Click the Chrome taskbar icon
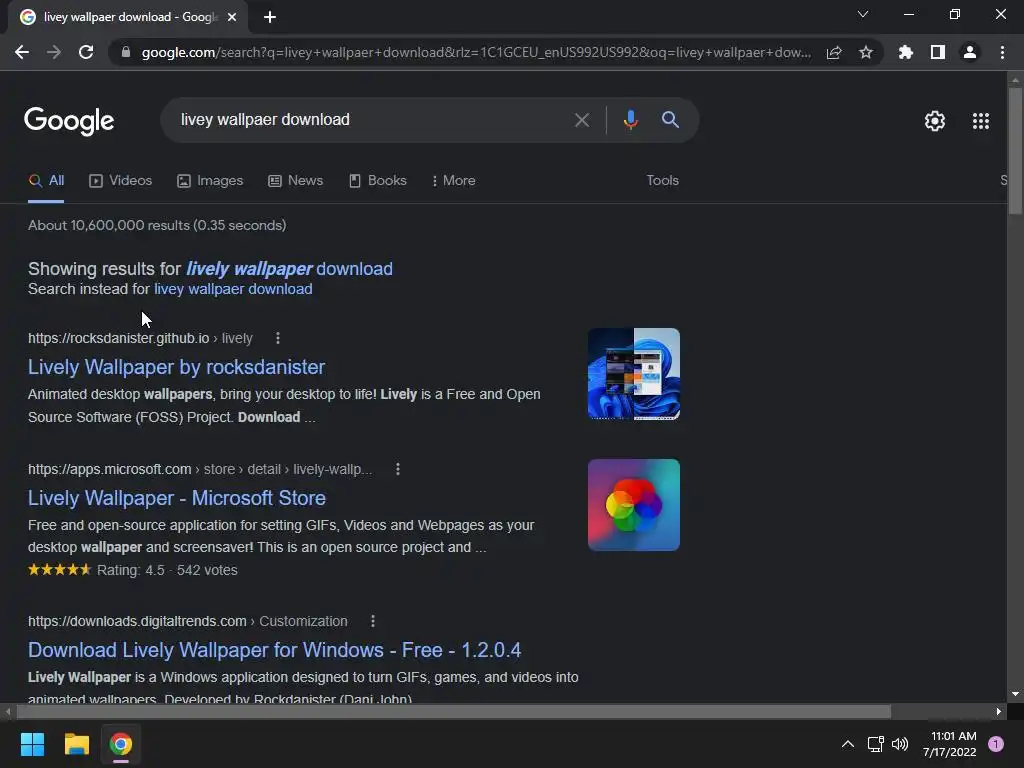 pos(121,744)
